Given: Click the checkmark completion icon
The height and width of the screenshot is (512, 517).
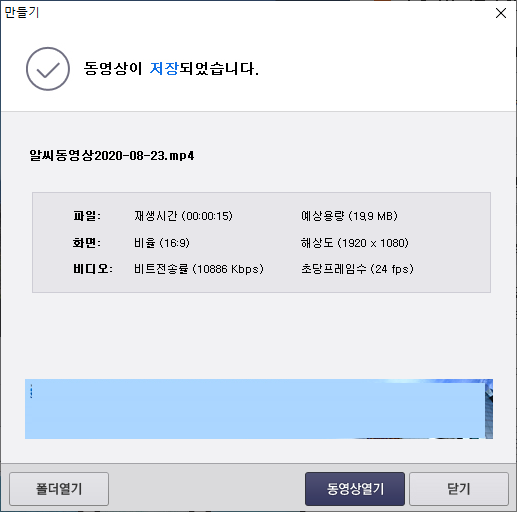Looking at the screenshot, I should click(x=48, y=69).
